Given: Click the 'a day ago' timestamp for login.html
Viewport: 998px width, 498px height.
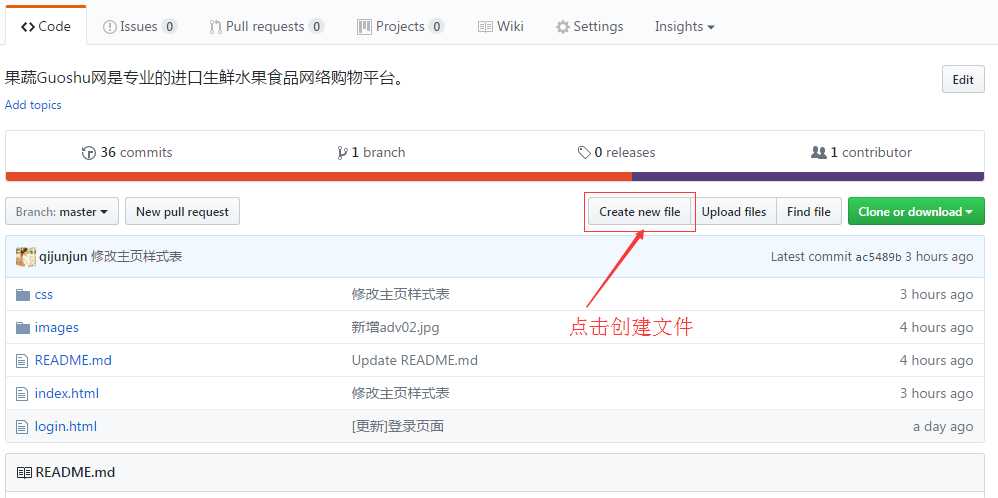Looking at the screenshot, I should point(943,427).
